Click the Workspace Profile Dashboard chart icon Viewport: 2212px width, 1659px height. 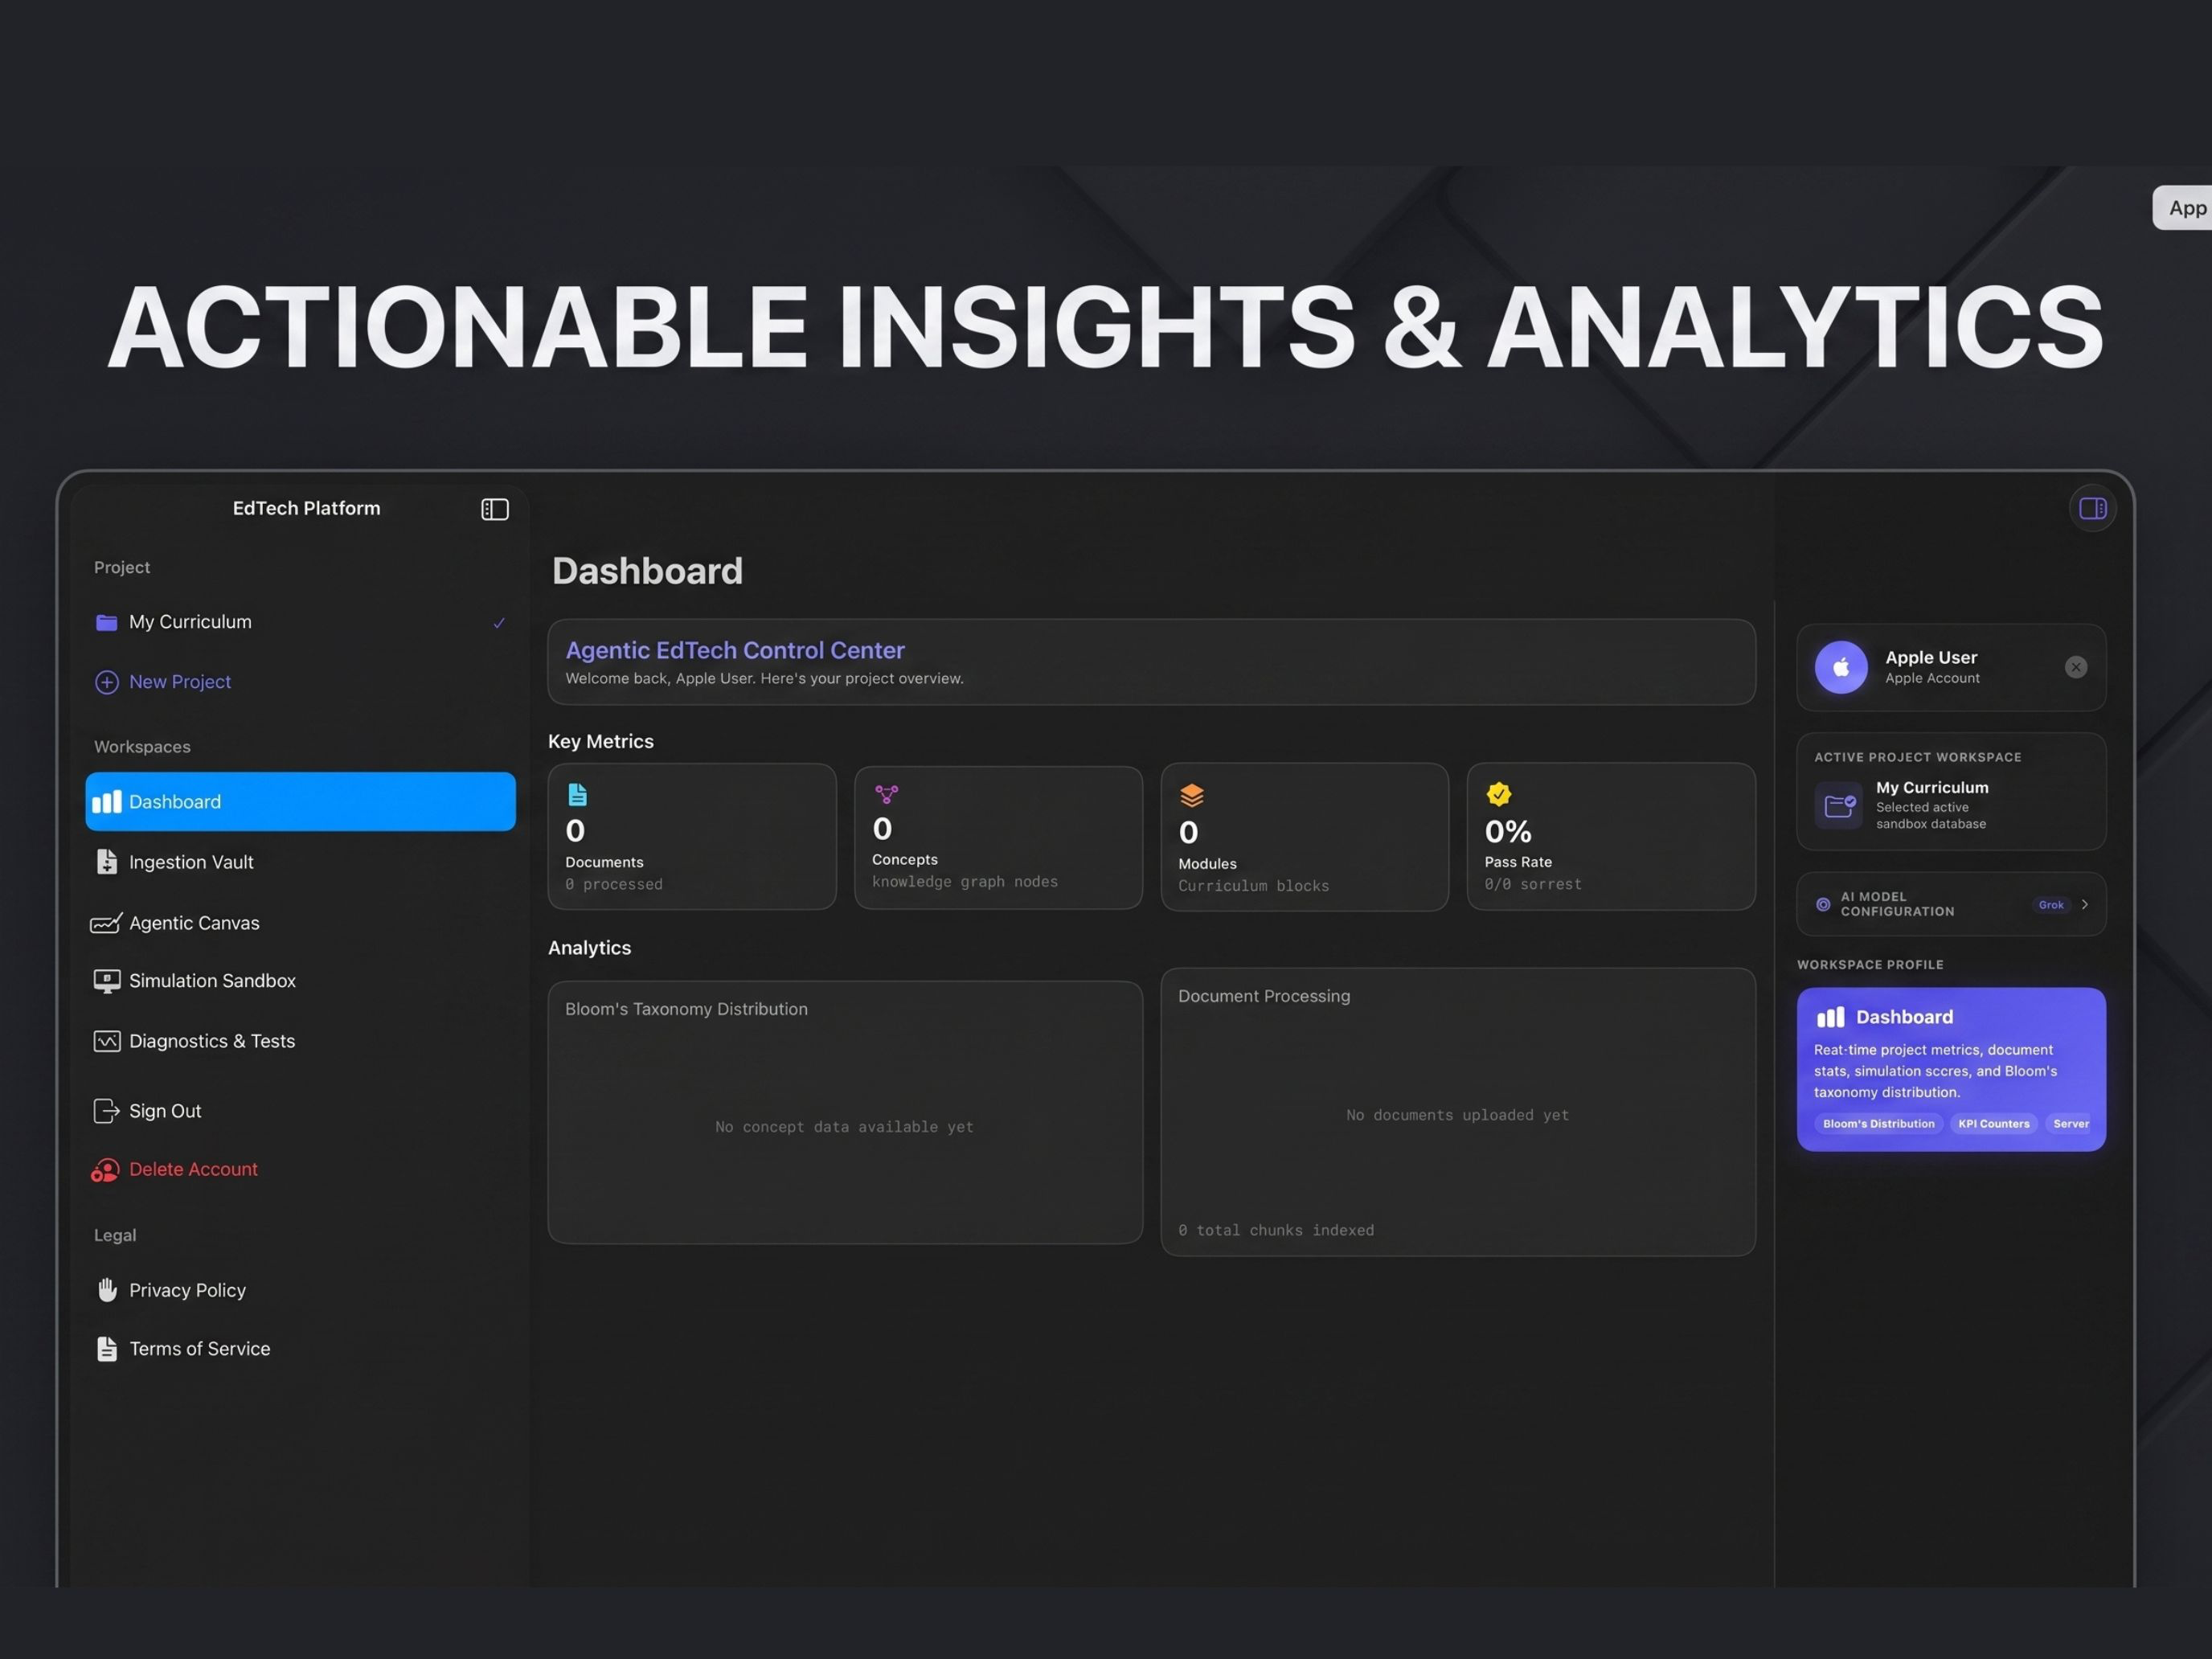coord(1830,1017)
